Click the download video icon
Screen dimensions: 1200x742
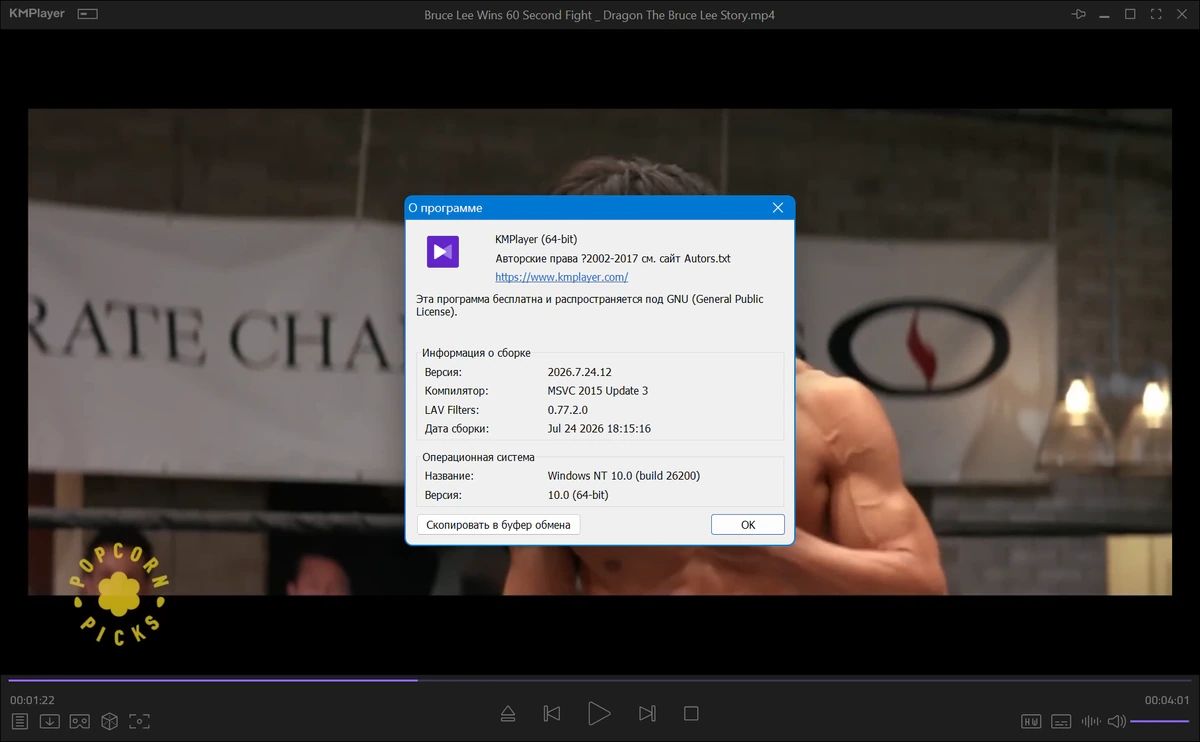[49, 721]
